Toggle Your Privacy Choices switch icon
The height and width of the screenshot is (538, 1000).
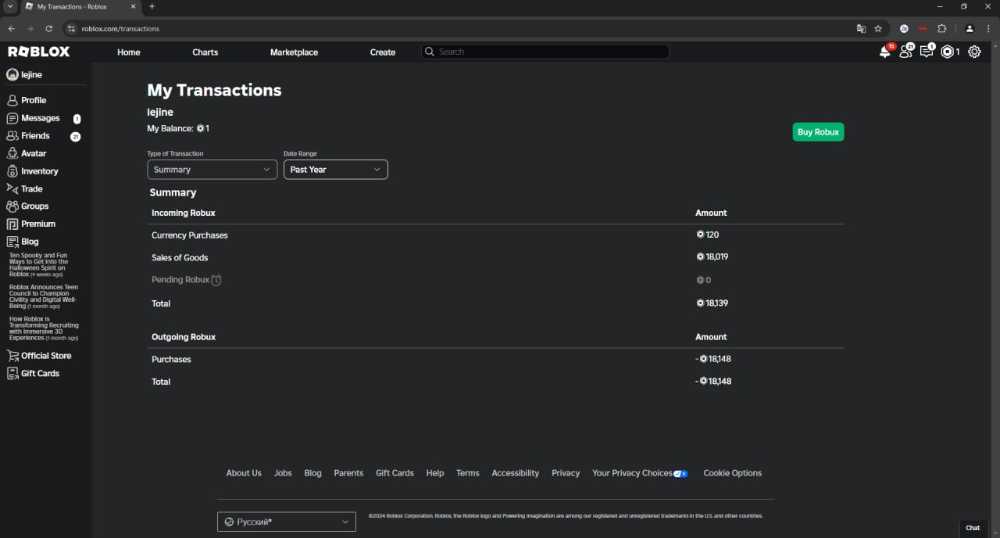pyautogui.click(x=680, y=474)
